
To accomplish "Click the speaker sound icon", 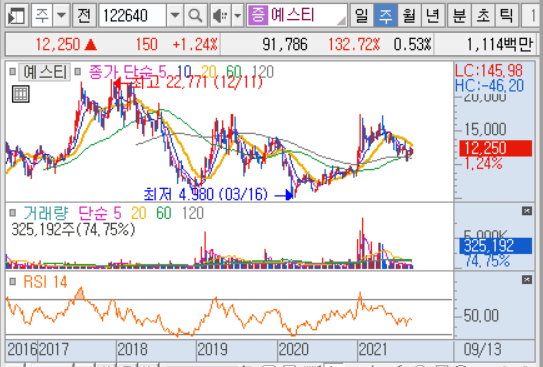I will 221,16.
